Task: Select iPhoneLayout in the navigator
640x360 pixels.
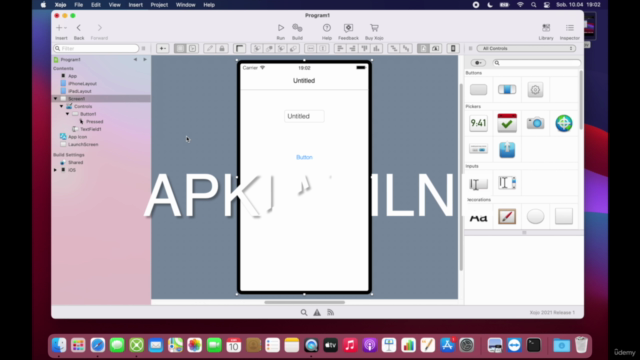Action: tap(82, 84)
